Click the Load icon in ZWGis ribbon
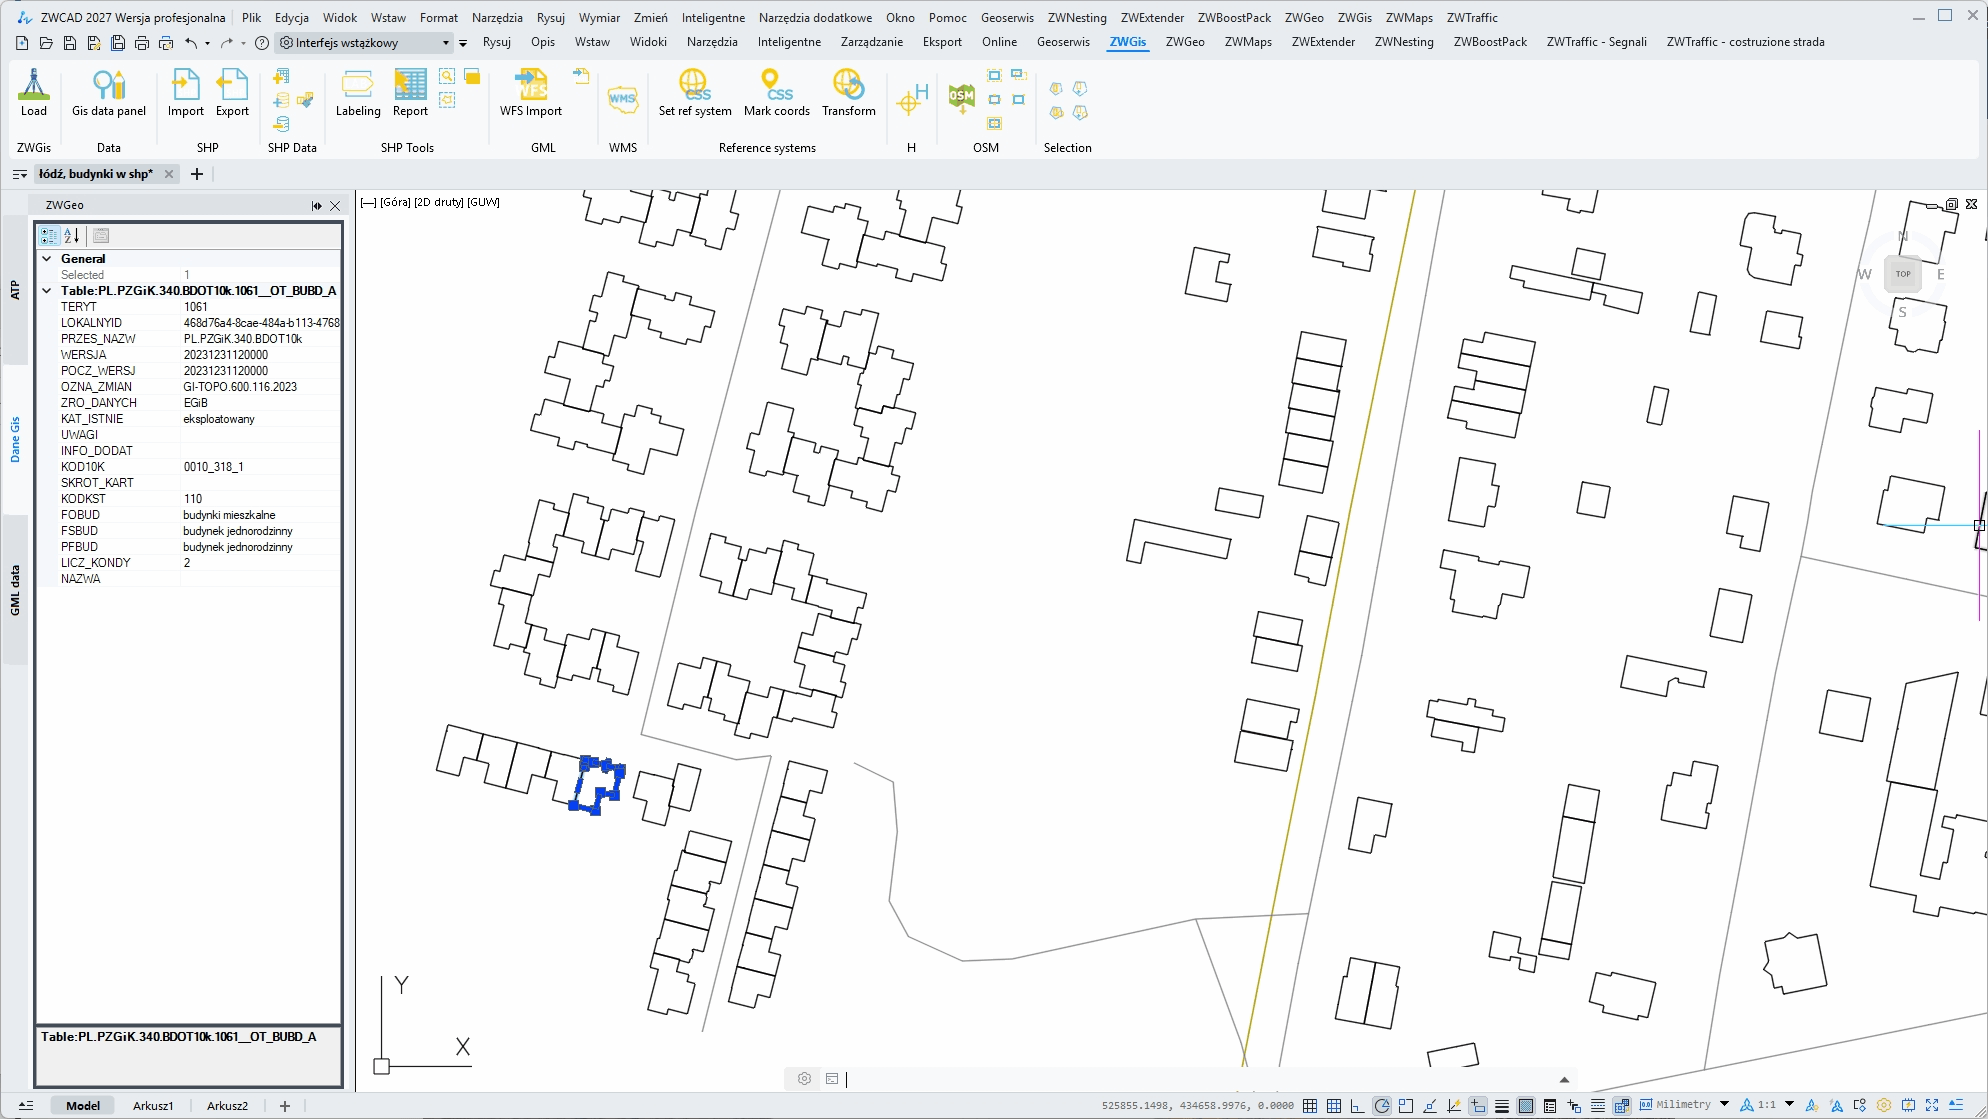1988x1119 pixels. pos(34,92)
